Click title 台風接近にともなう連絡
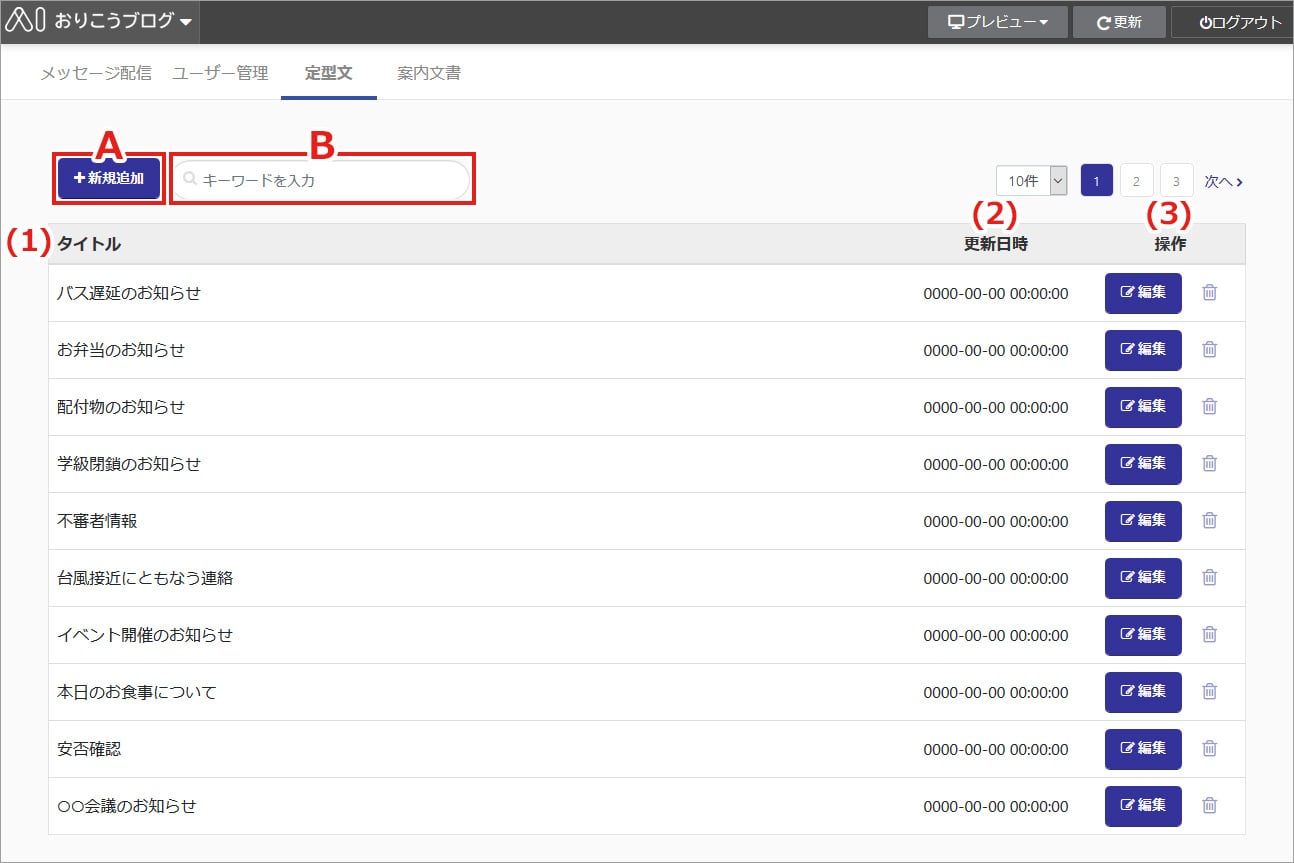1294x863 pixels. pyautogui.click(x=145, y=578)
